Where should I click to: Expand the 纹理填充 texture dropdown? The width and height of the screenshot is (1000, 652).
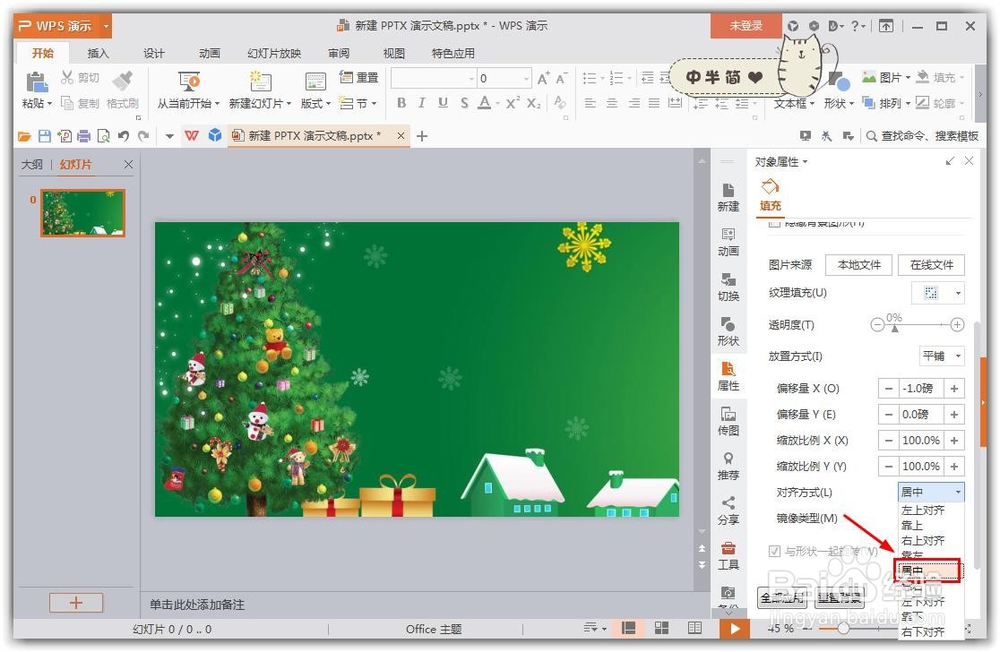point(957,293)
